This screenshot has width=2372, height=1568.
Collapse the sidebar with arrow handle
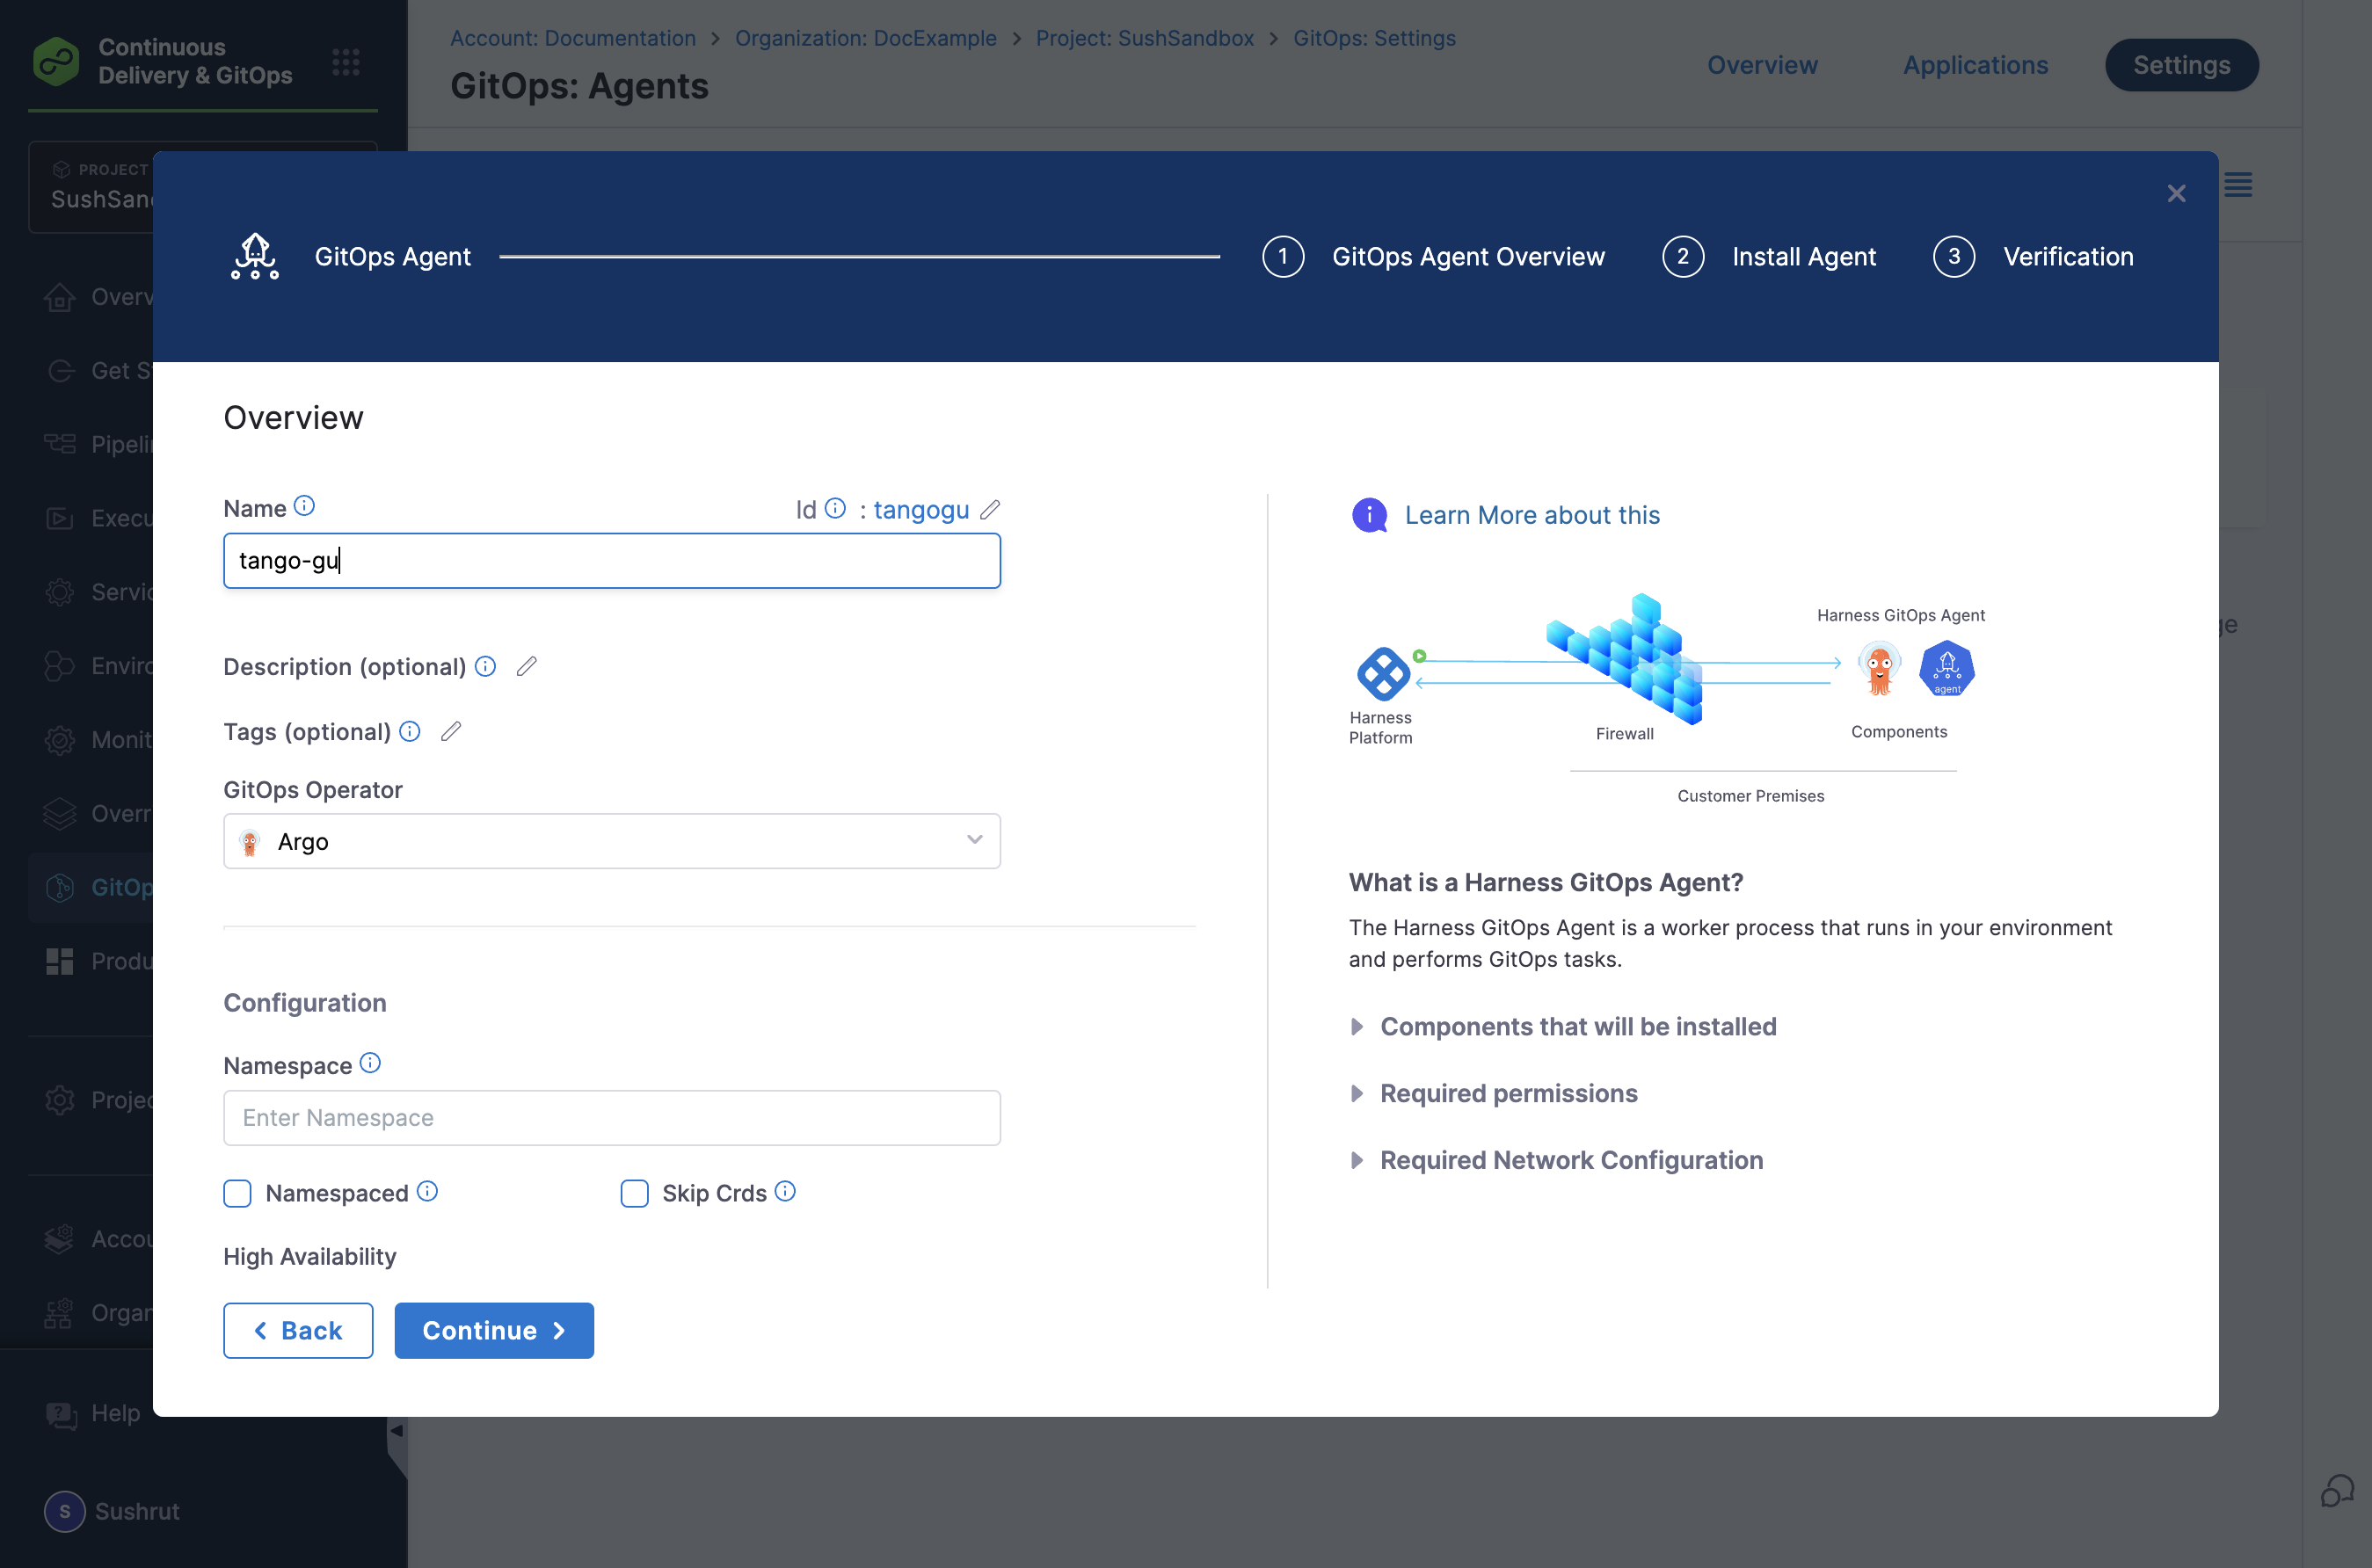tap(397, 1431)
